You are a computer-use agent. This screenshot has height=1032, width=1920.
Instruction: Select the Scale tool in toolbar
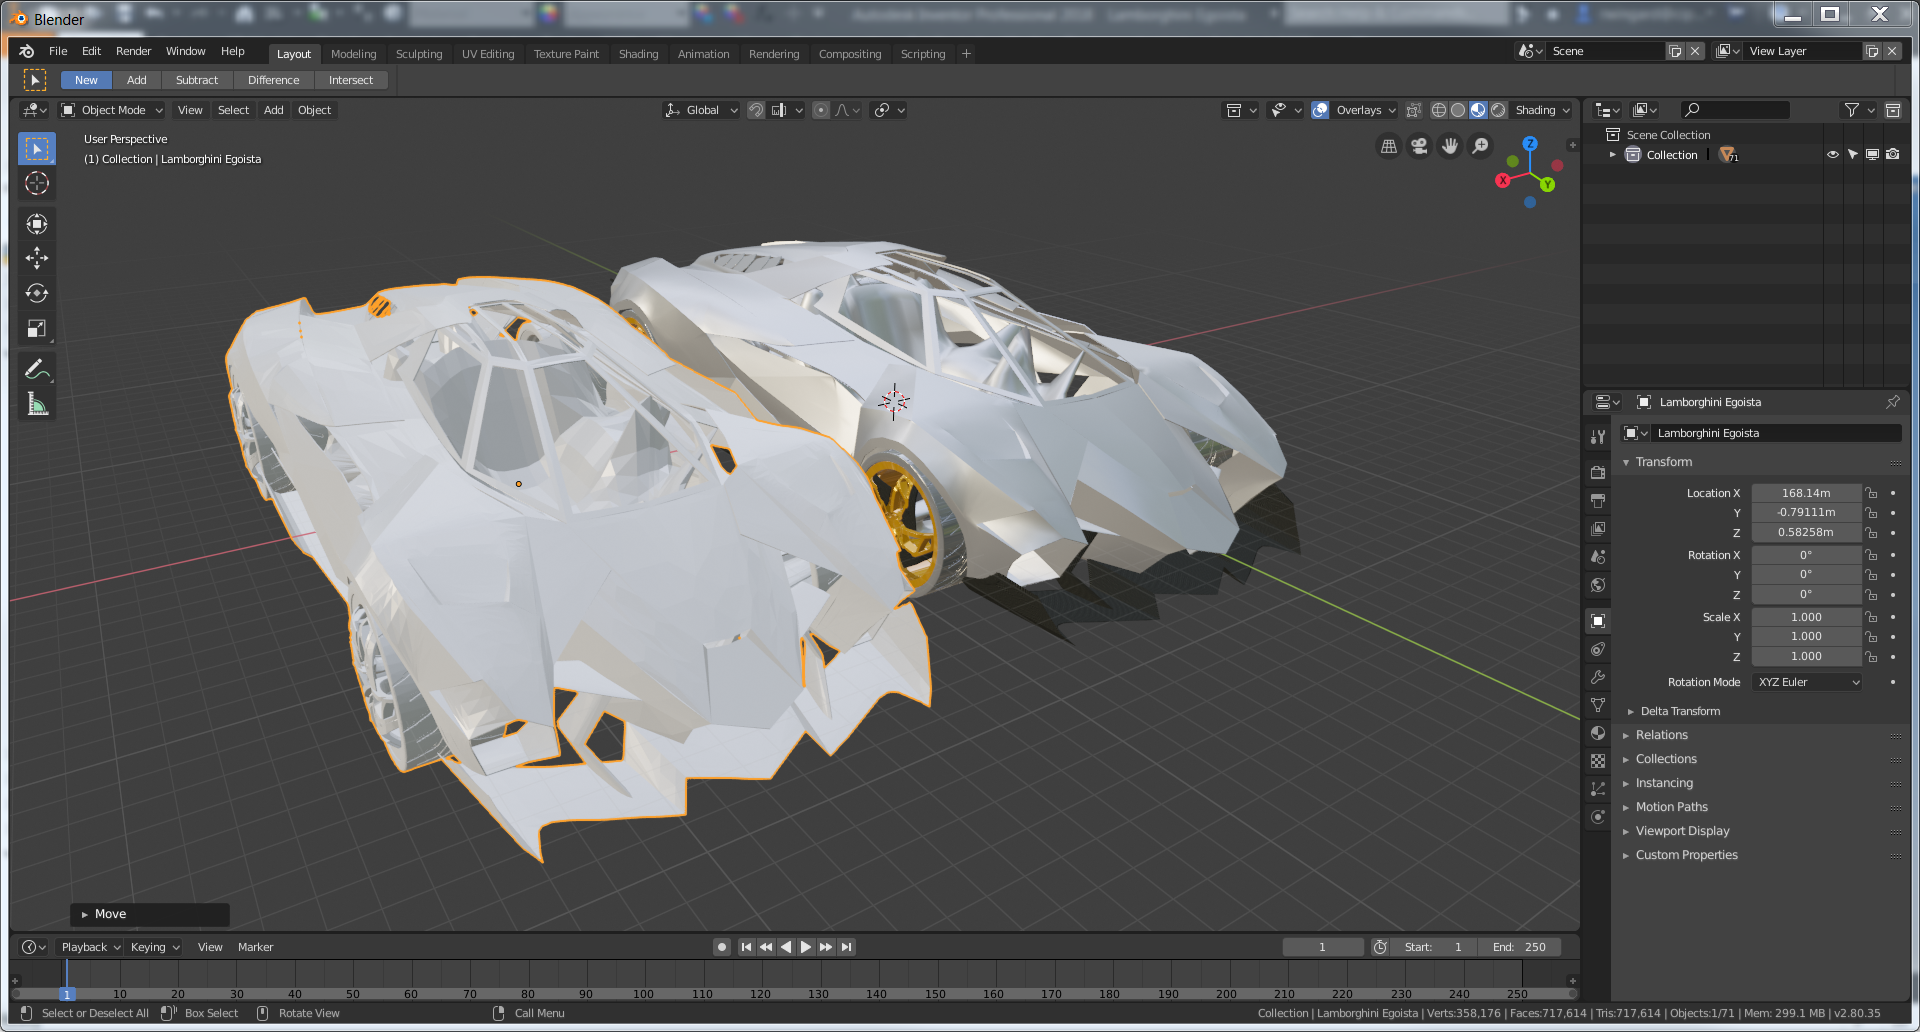point(37,328)
